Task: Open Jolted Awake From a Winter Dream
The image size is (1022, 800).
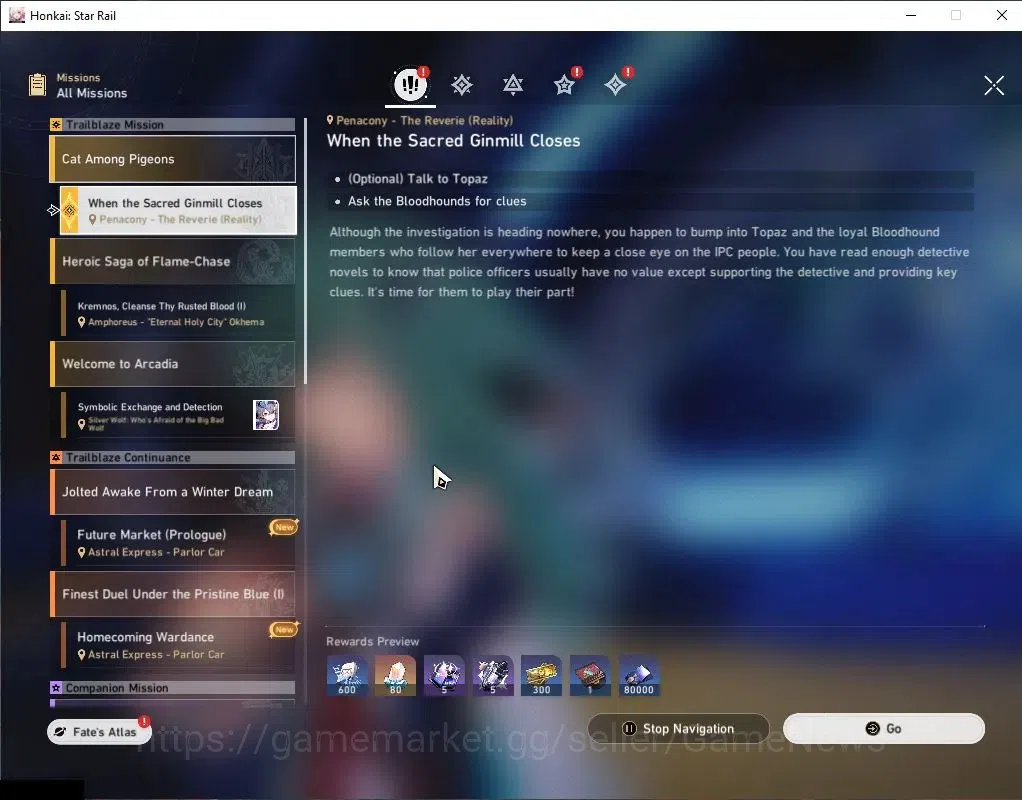Action: point(173,492)
